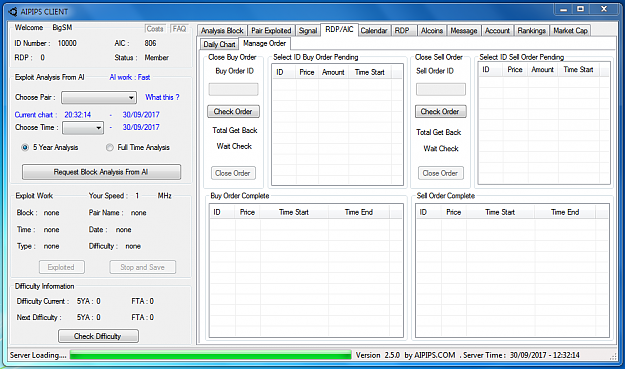The image size is (625, 369).
Task: Click Time Start header in Sell Order Complete
Action: pos(500,212)
